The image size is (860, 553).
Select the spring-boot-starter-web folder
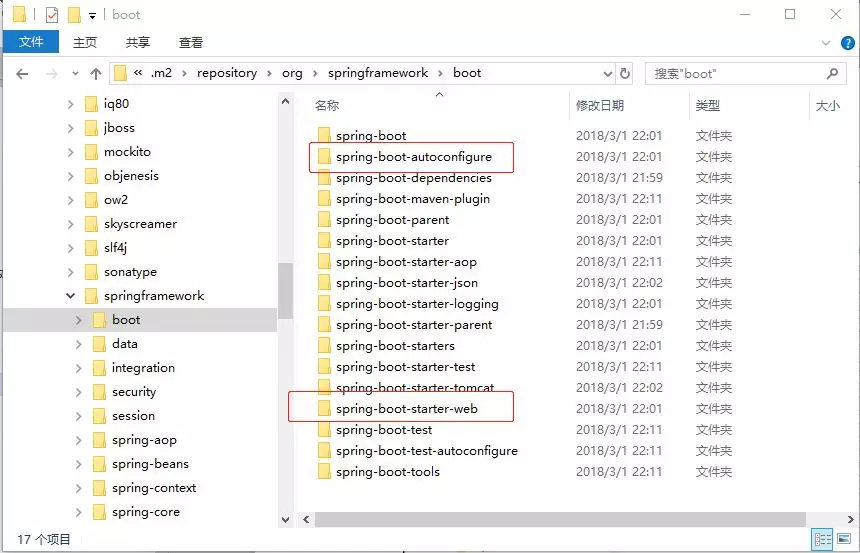point(406,409)
